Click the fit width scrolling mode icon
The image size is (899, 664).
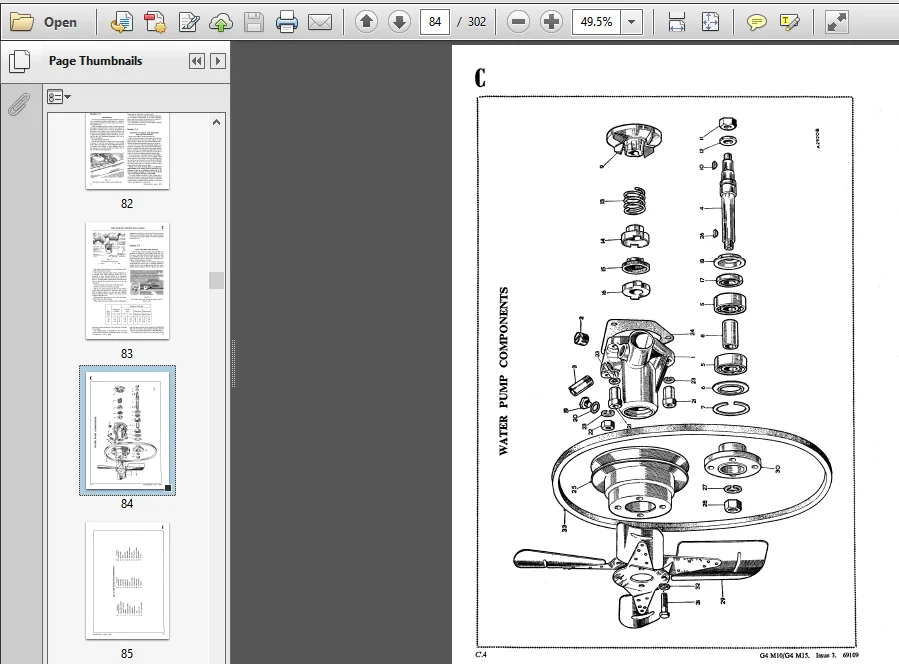click(x=677, y=22)
